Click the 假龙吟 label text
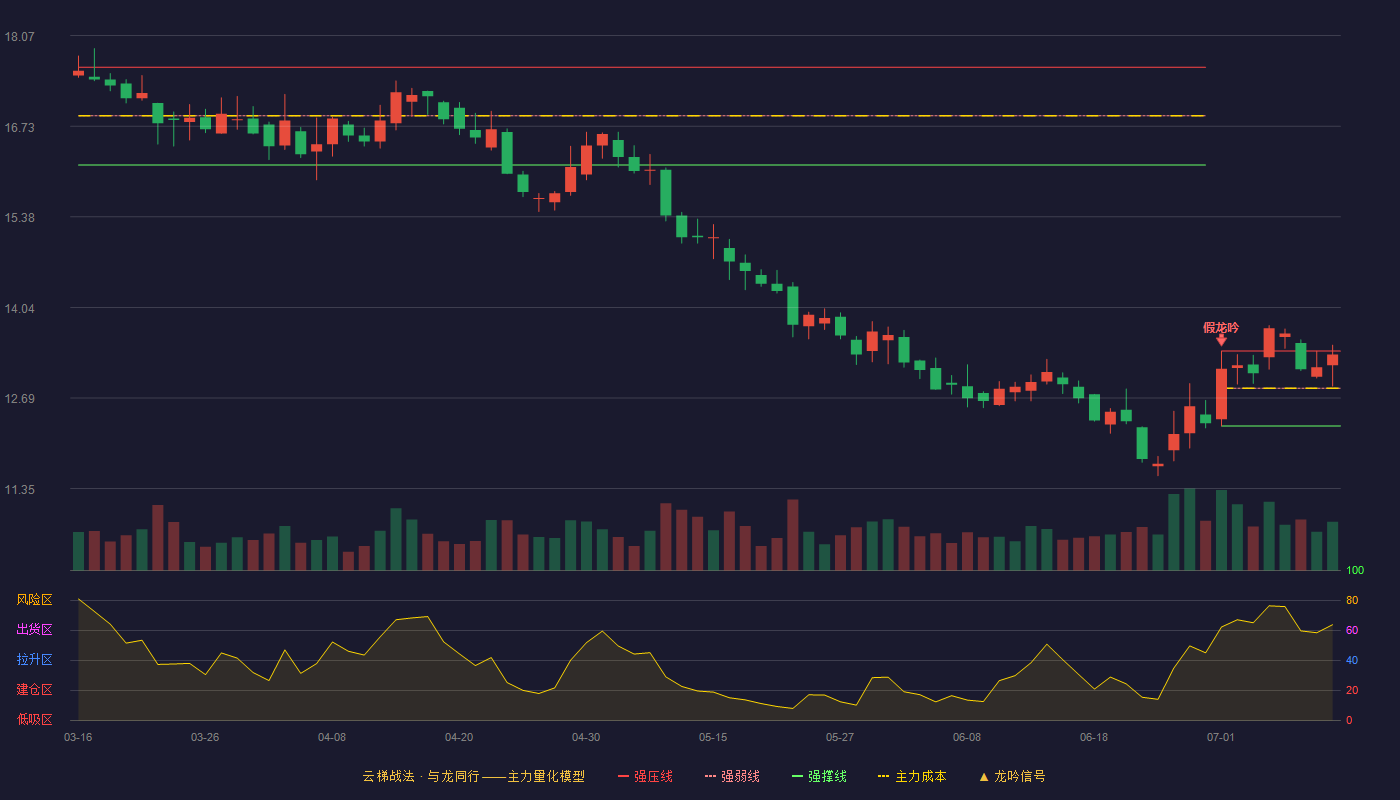Viewport: 1400px width, 800px height. 1221,328
